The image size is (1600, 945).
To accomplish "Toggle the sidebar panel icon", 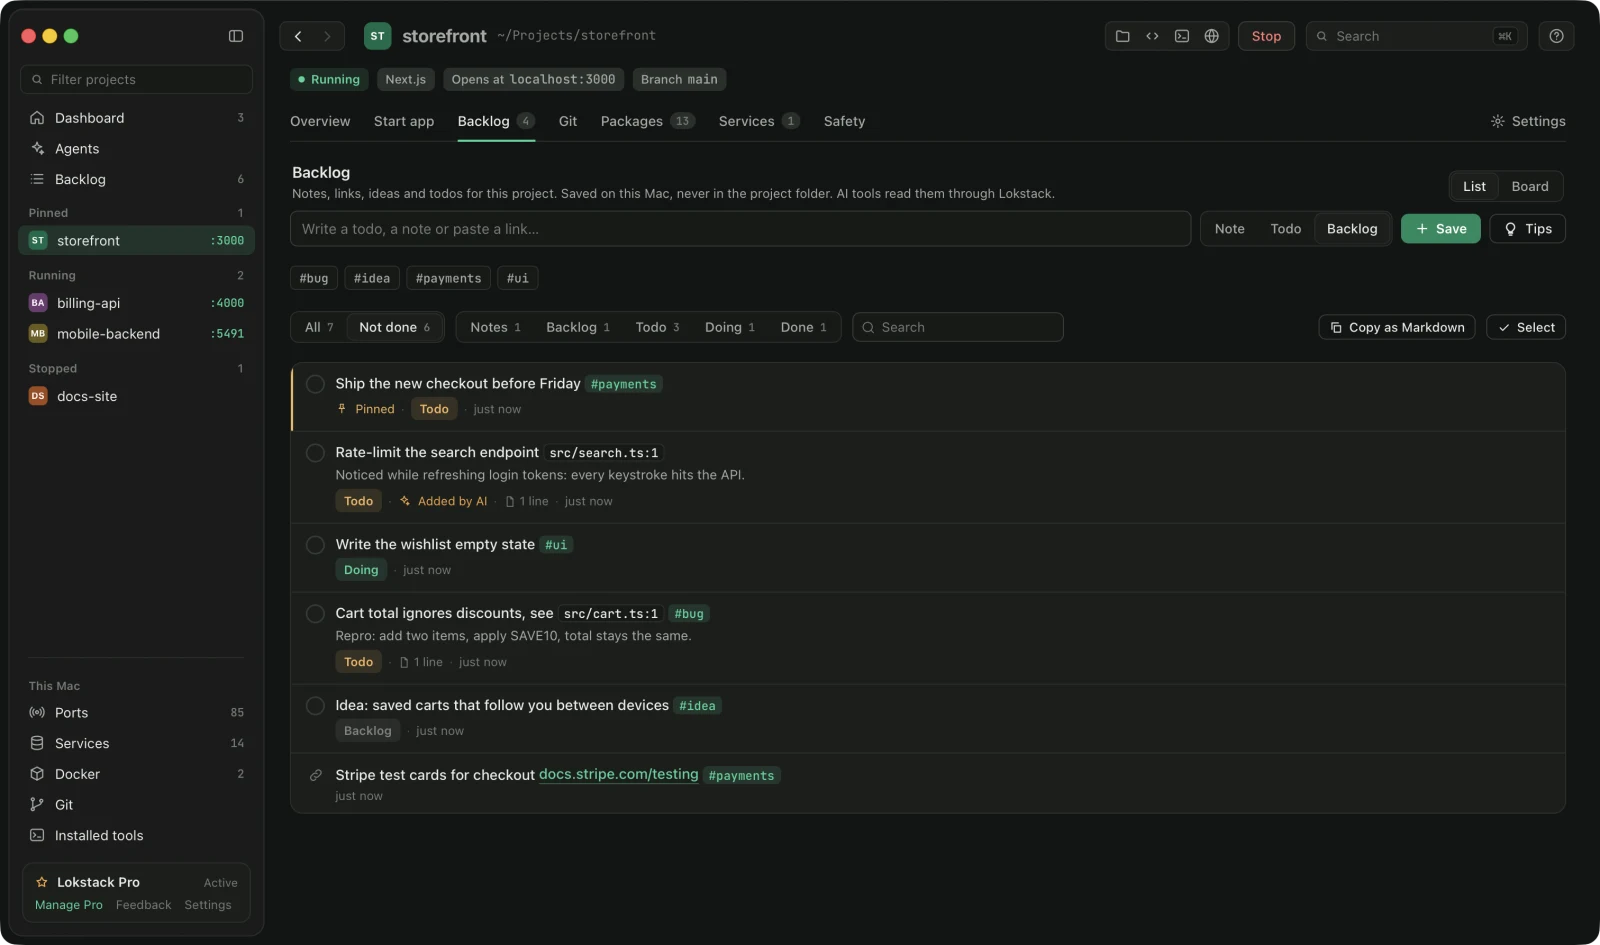I will point(236,36).
